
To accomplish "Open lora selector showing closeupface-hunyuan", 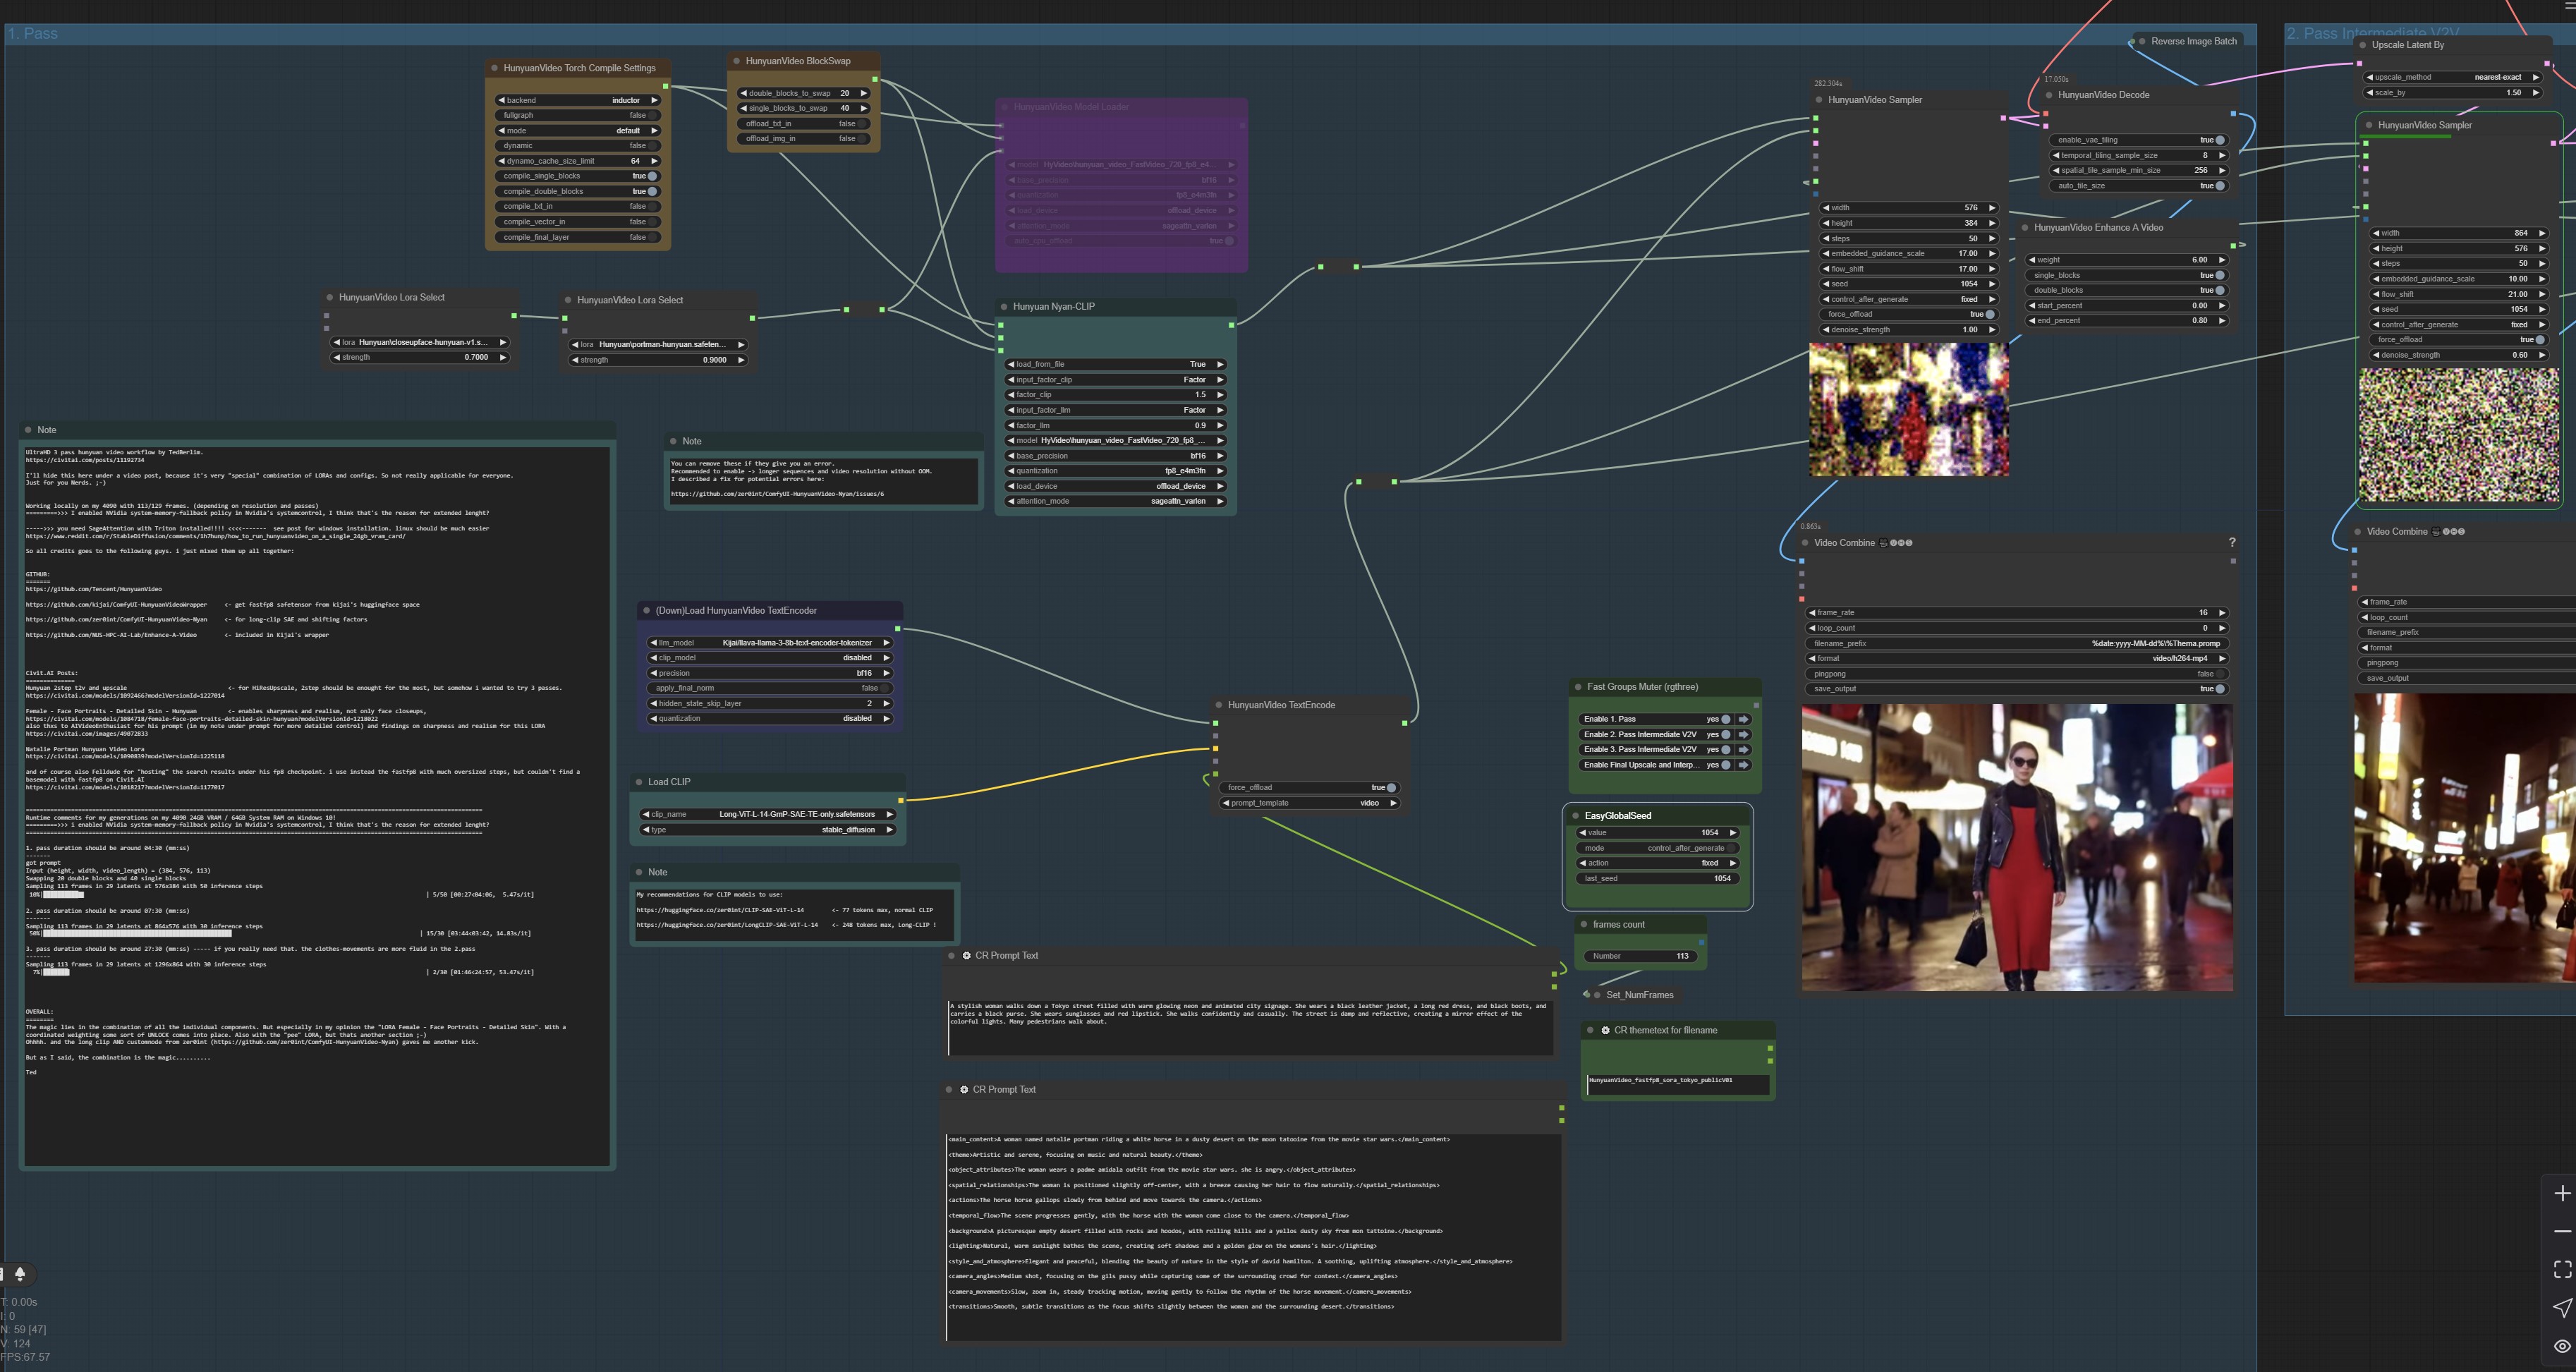I will pos(420,342).
